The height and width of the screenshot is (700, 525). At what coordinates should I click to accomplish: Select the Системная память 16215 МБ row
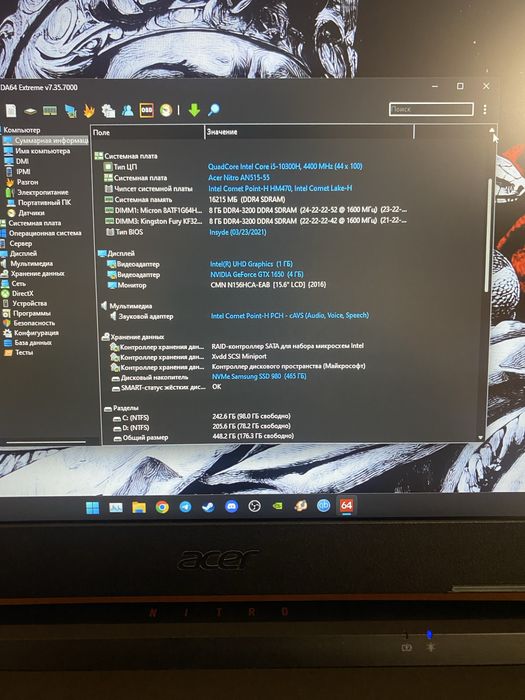(195, 200)
